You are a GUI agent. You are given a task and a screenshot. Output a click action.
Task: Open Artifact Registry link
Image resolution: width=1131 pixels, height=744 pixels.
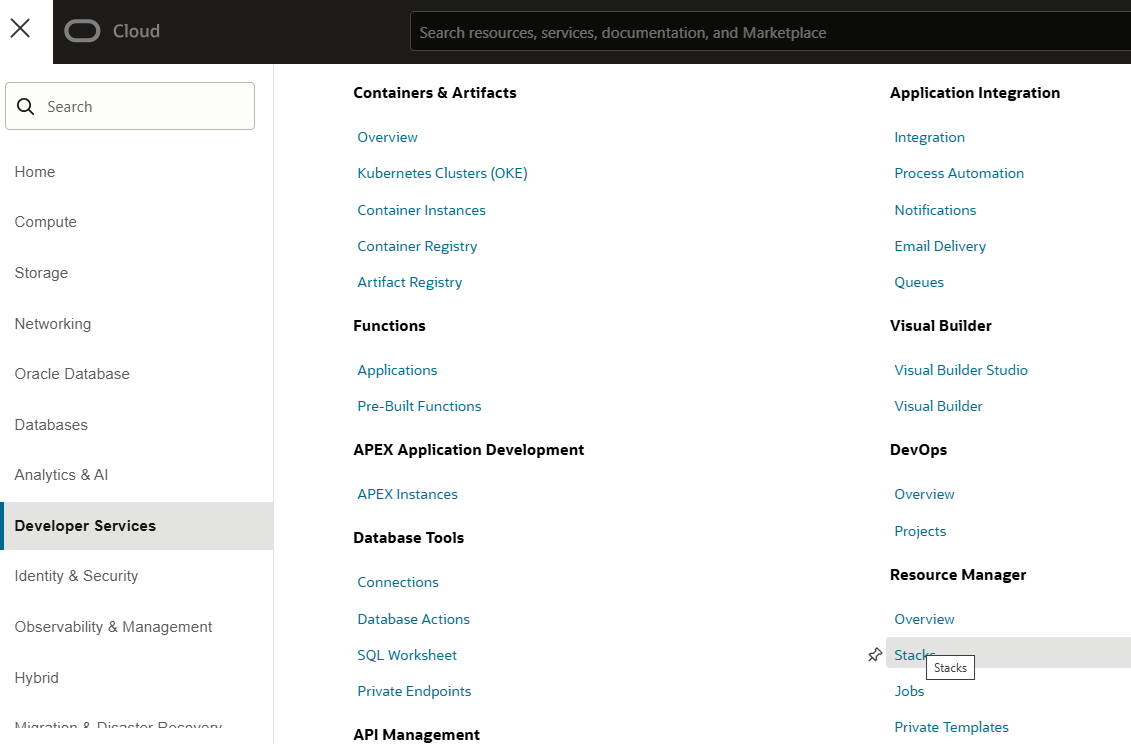[410, 282]
